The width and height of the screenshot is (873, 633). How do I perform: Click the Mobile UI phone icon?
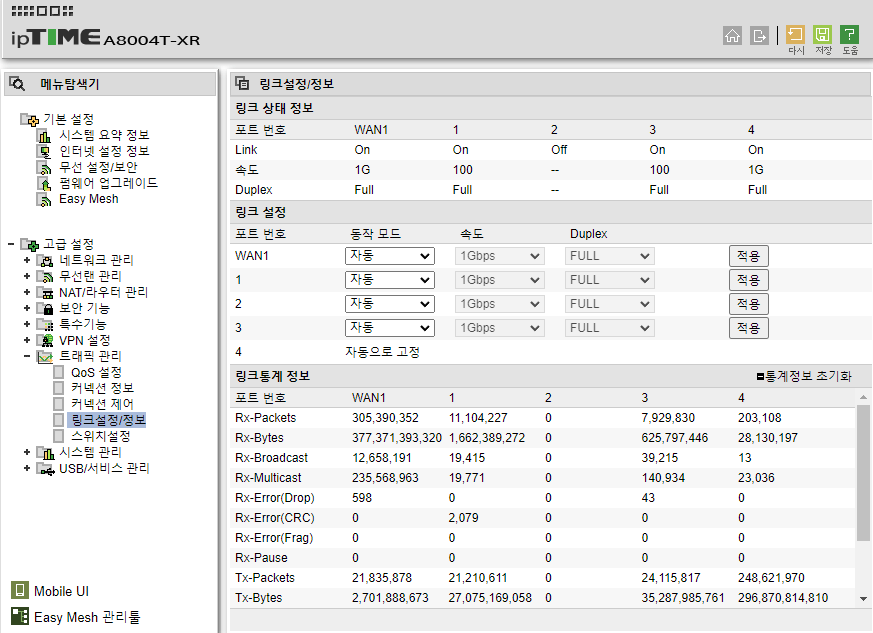pos(19,591)
